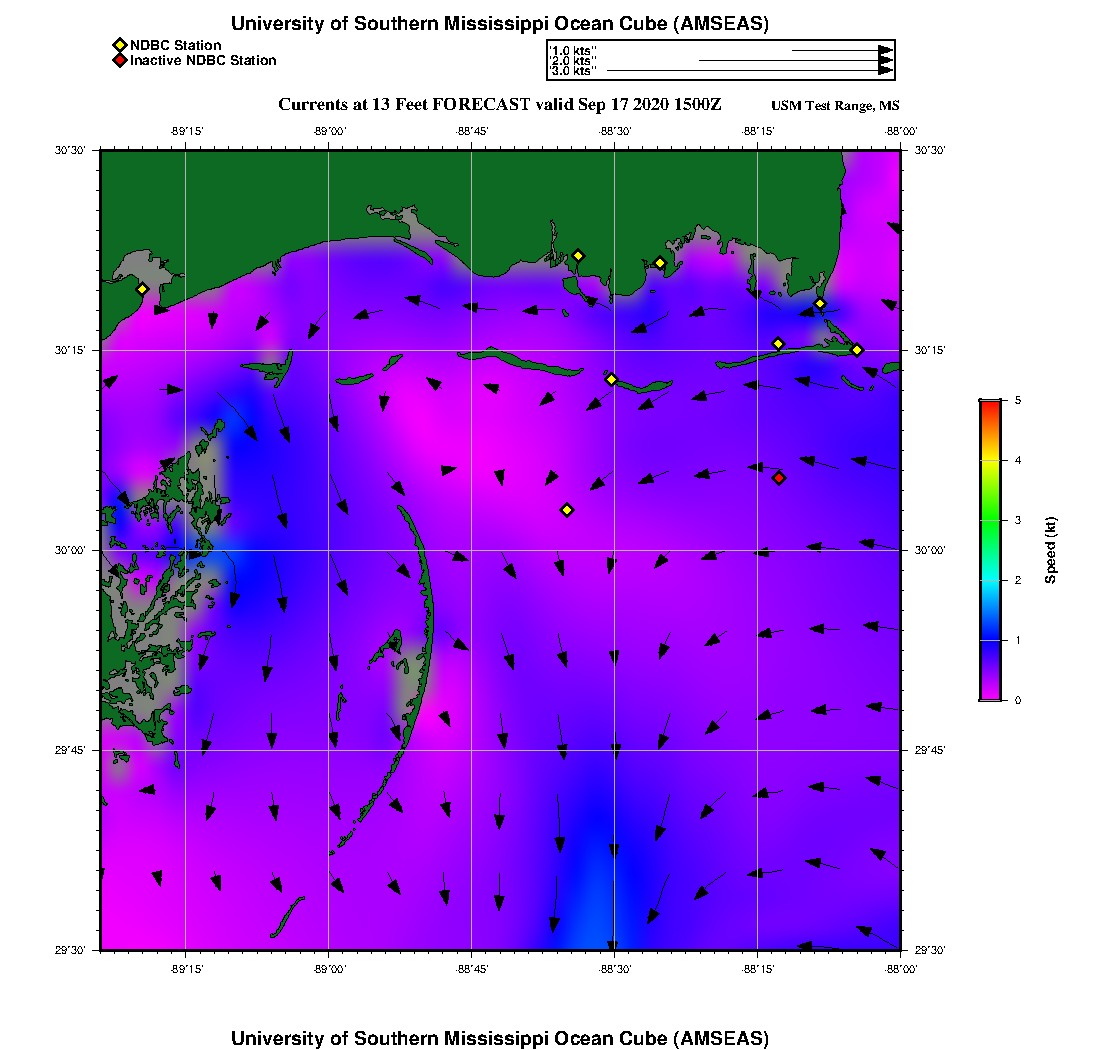Click the red inactive station marker on the map

779,478
